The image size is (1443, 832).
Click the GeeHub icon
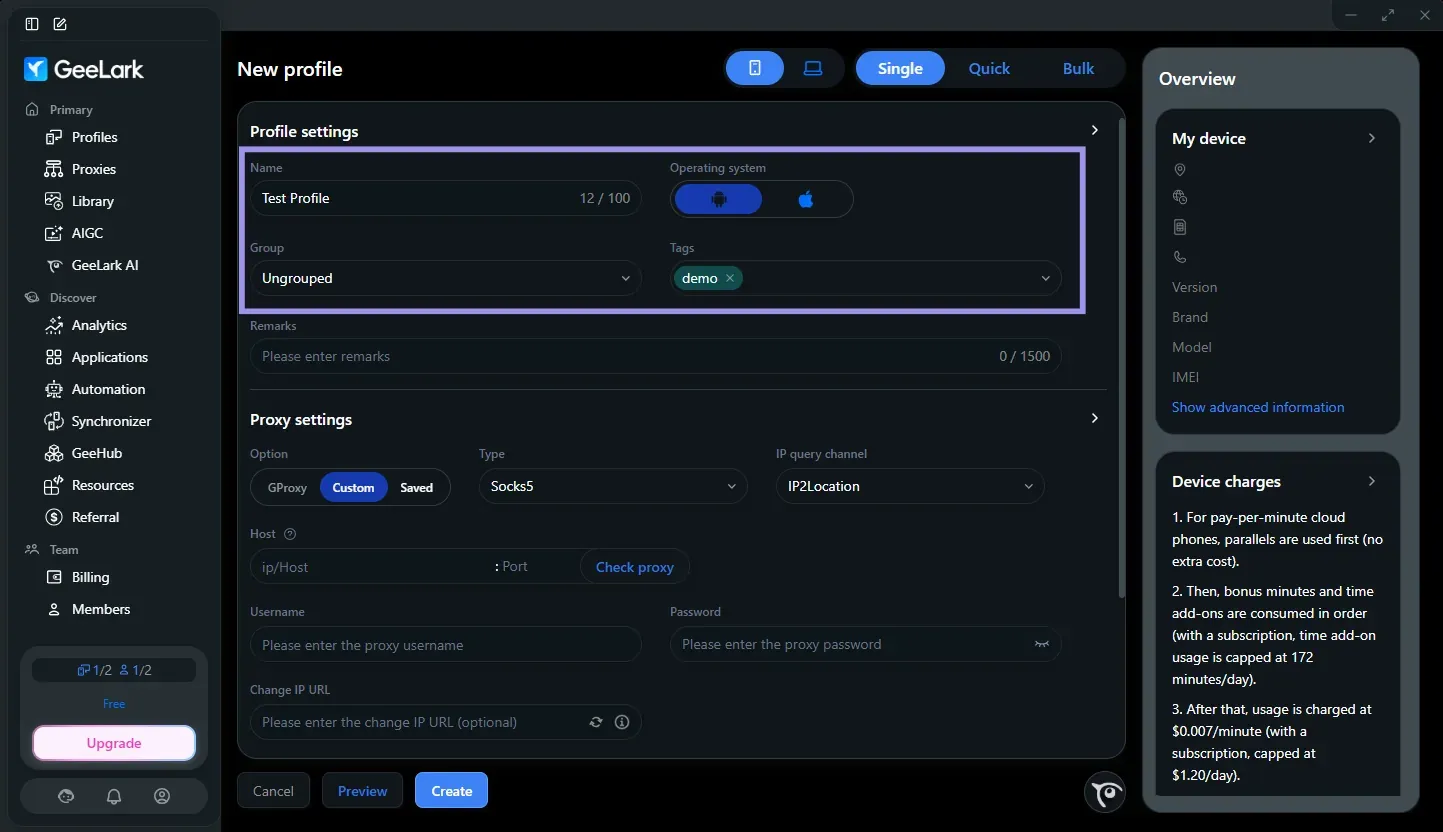pos(54,453)
